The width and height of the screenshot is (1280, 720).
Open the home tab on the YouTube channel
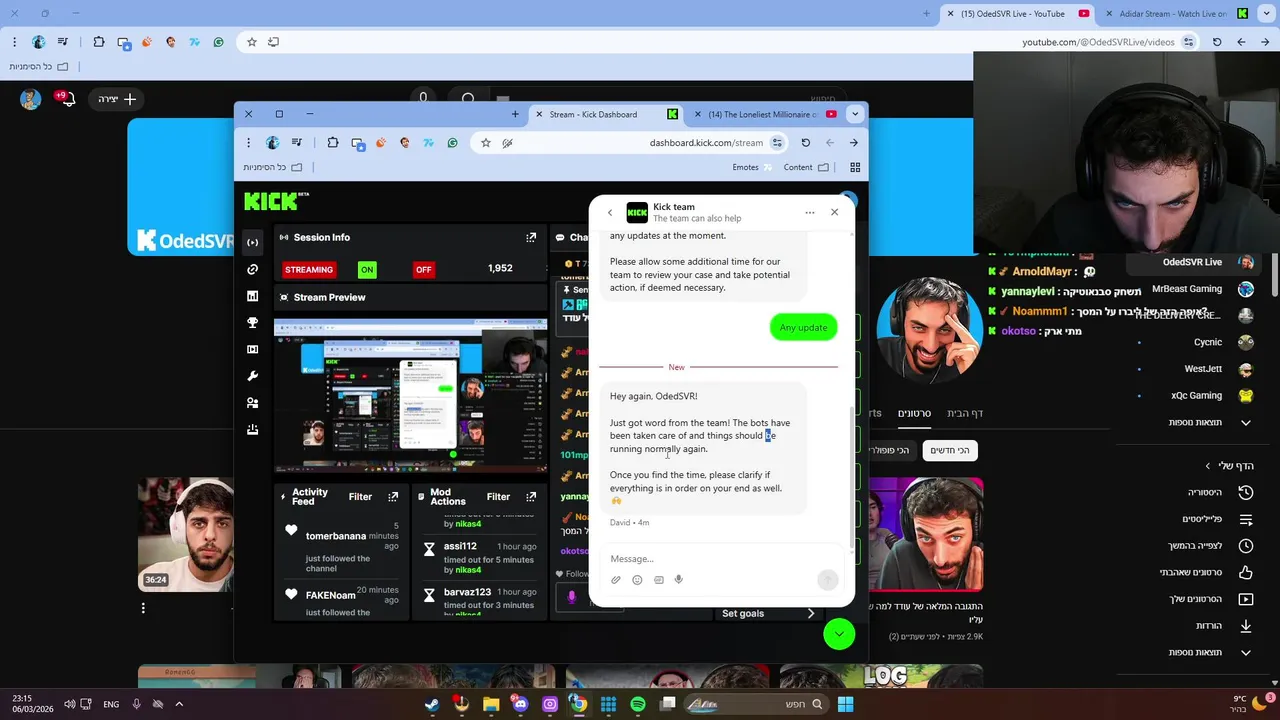(x=965, y=413)
